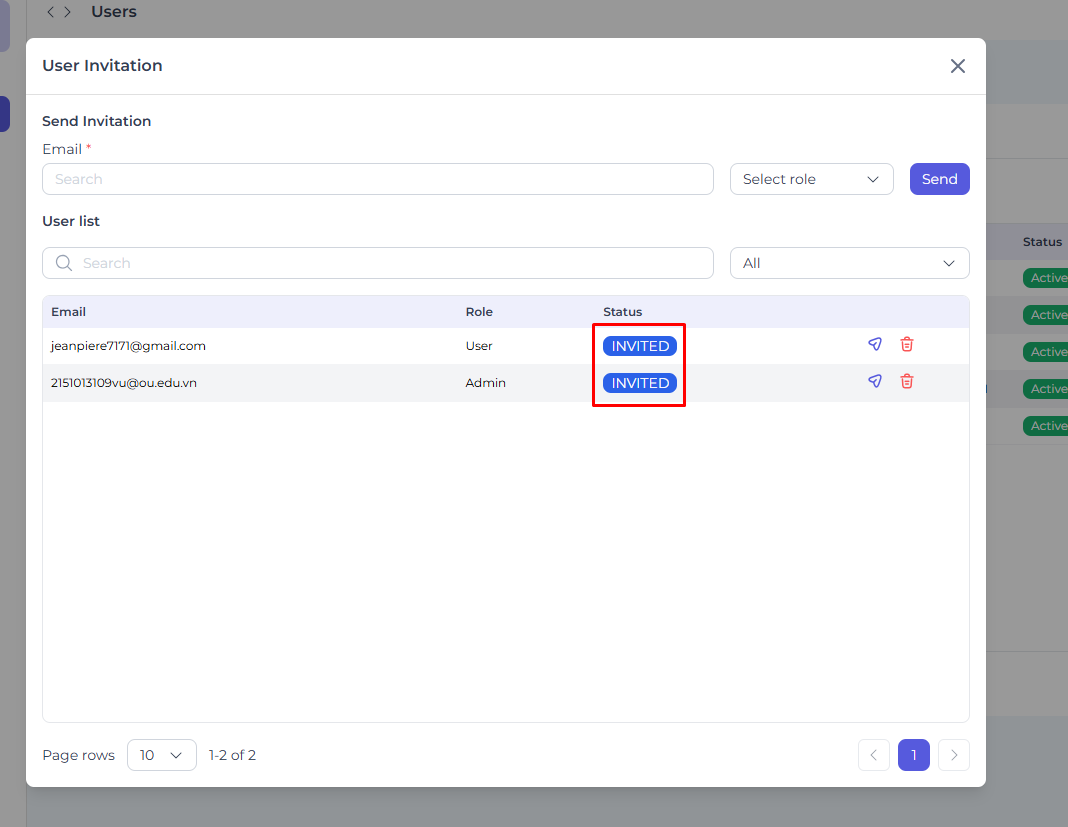
Task: Select page 1 in pagination
Action: pyautogui.click(x=913, y=755)
